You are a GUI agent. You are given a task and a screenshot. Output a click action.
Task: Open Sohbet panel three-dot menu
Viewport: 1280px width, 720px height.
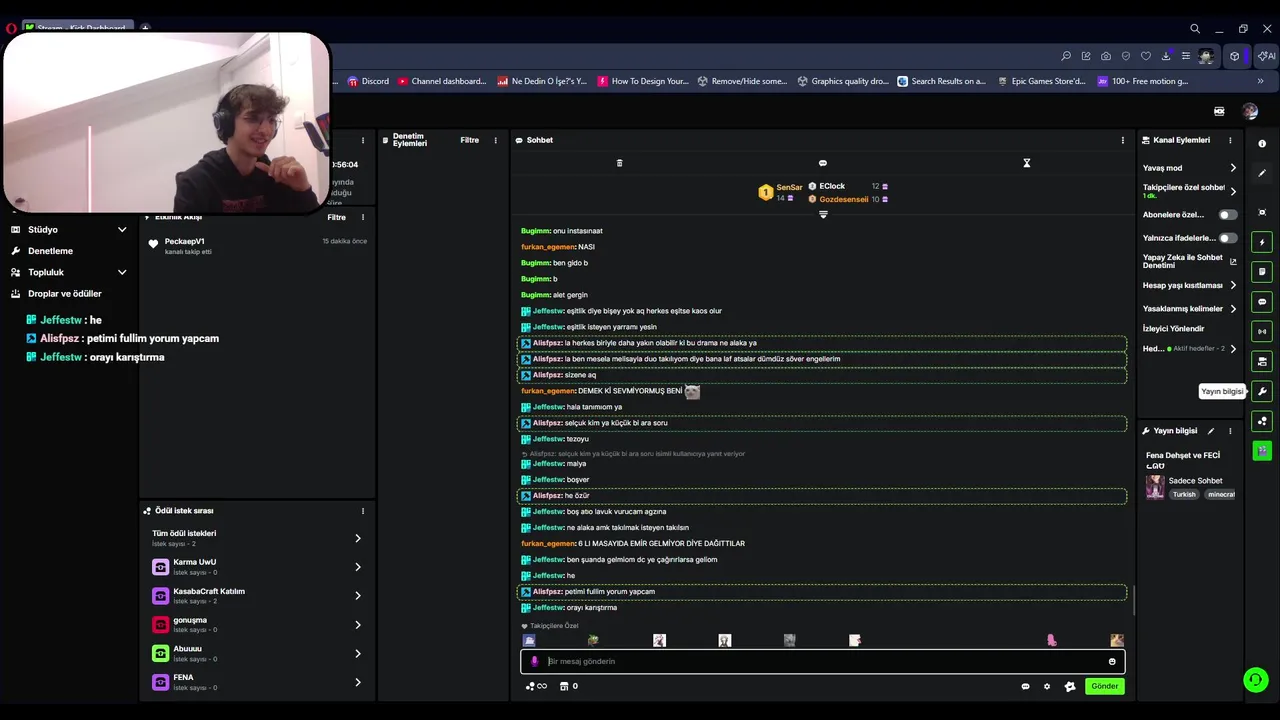pos(1122,140)
